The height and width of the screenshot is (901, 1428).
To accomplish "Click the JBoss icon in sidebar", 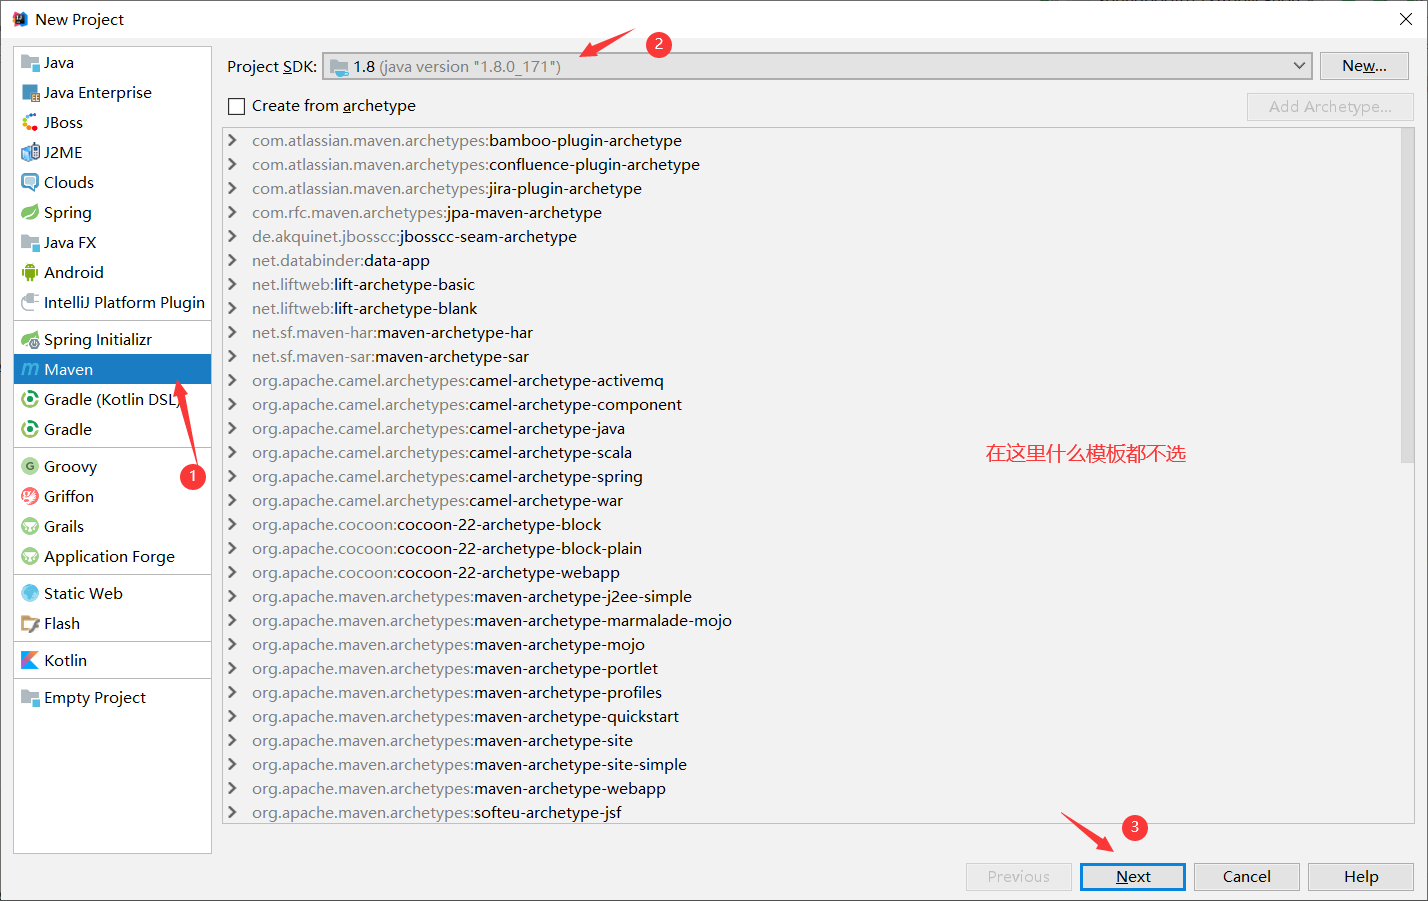I will (30, 123).
